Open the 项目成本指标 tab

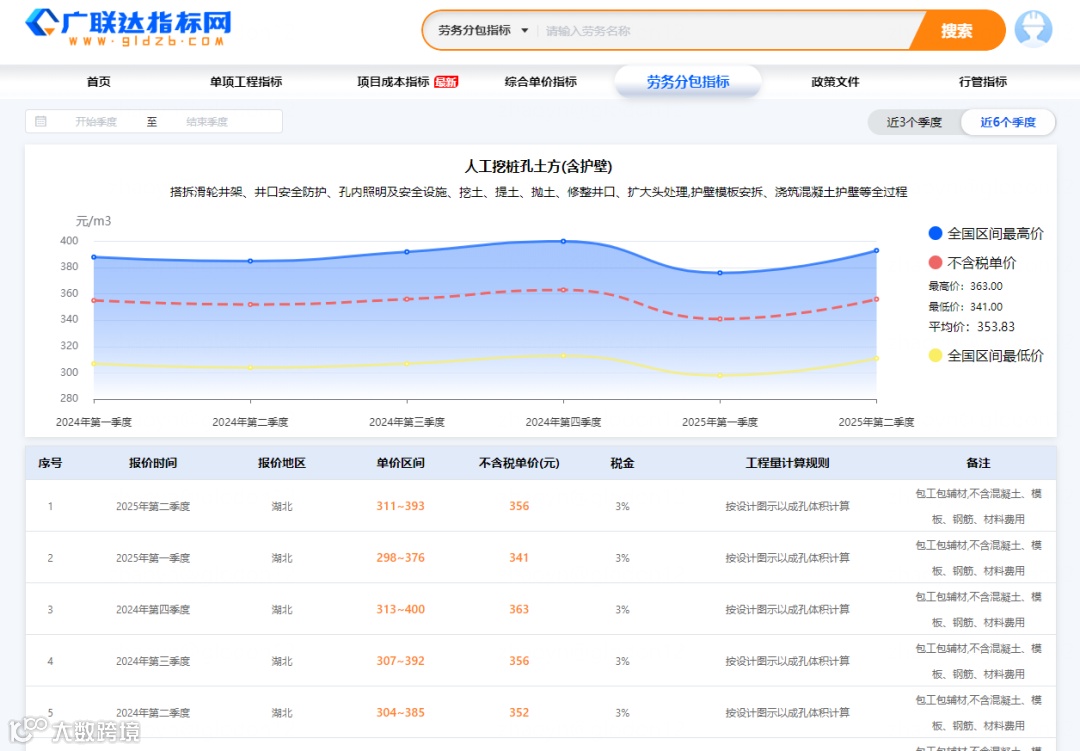click(x=393, y=82)
